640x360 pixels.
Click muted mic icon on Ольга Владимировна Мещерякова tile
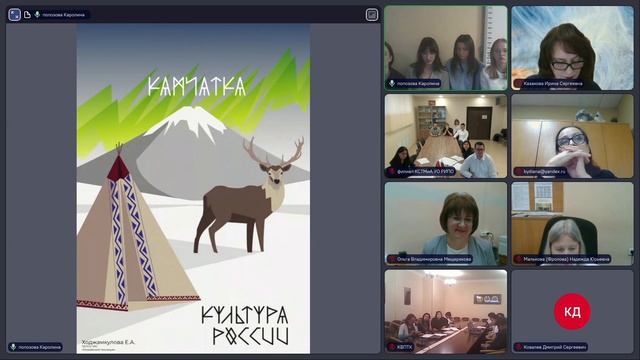click(392, 259)
